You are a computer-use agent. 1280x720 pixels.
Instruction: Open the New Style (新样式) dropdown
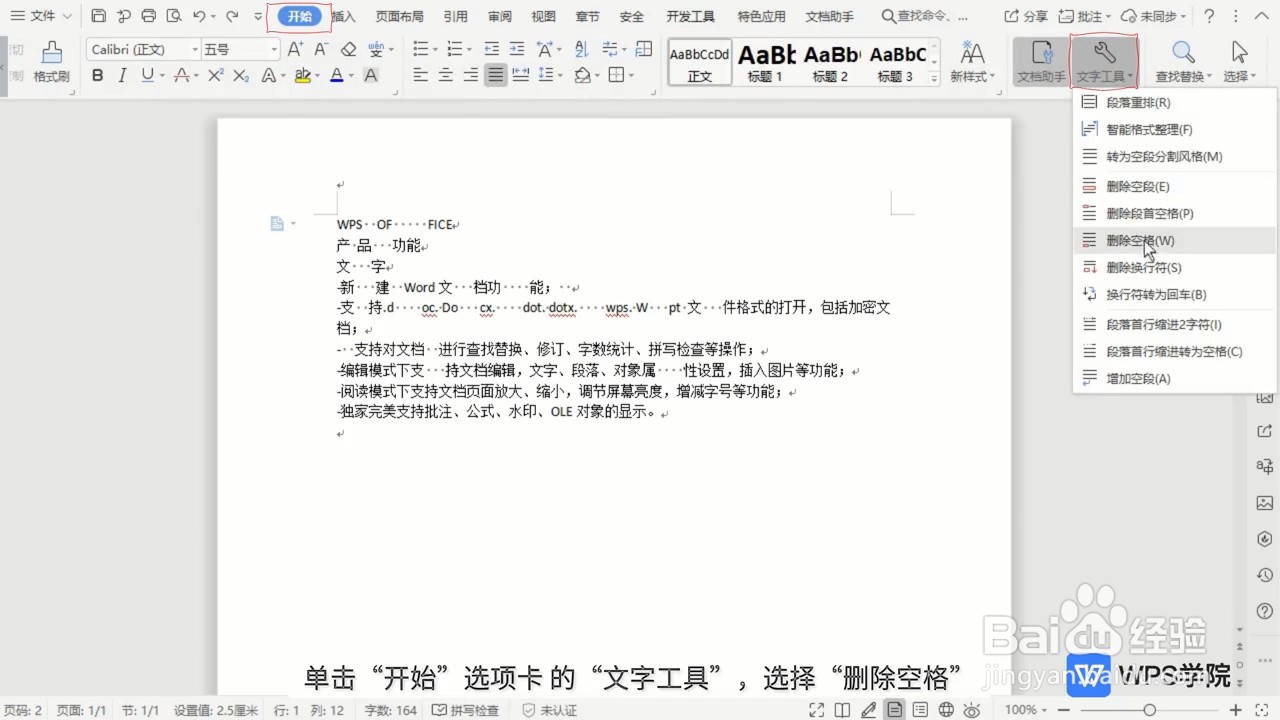(x=972, y=62)
